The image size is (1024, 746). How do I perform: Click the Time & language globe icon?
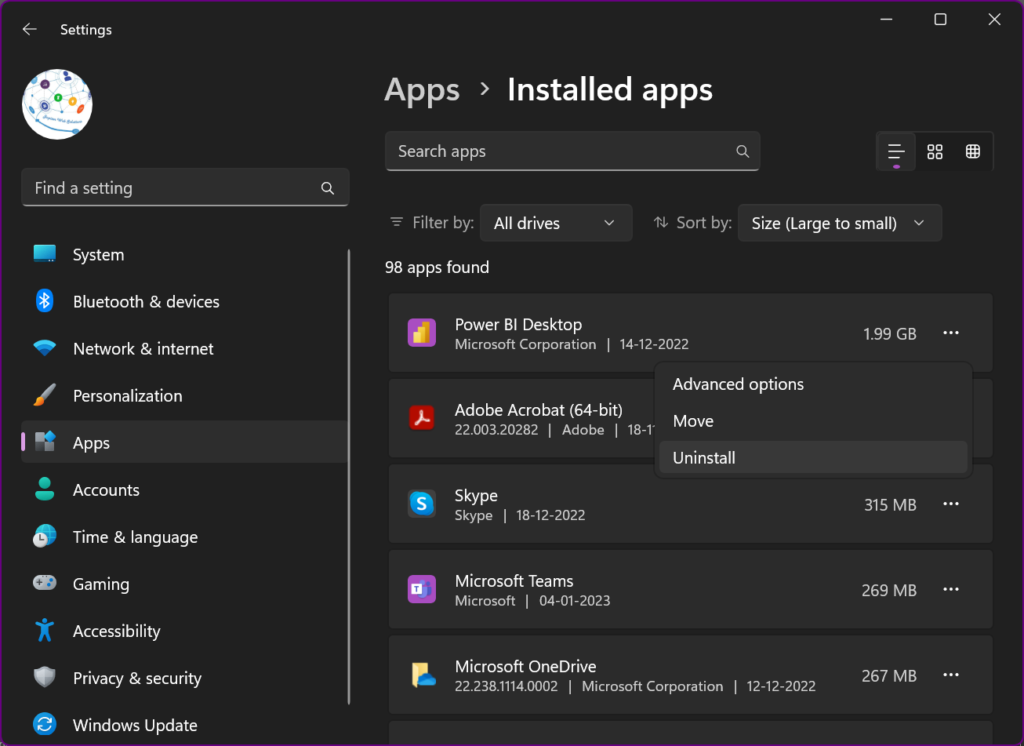click(44, 536)
